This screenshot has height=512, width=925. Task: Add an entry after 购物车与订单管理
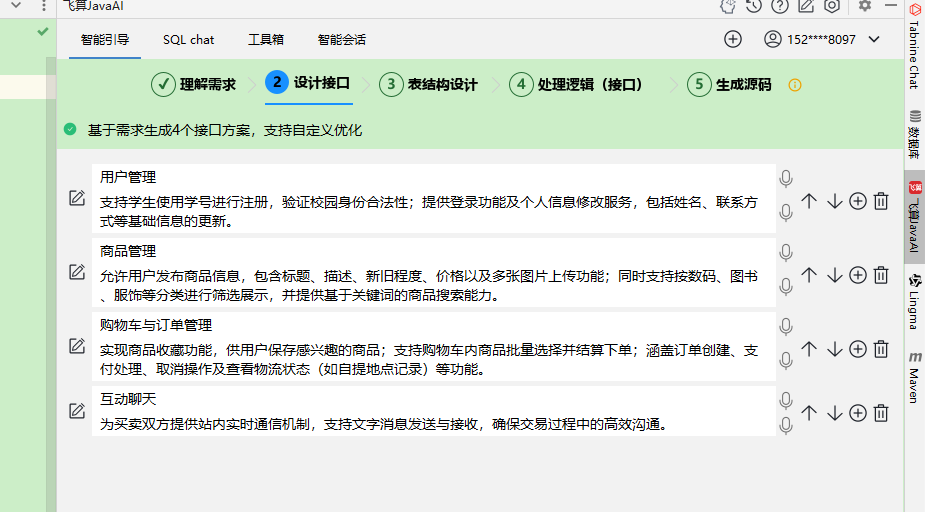click(858, 349)
